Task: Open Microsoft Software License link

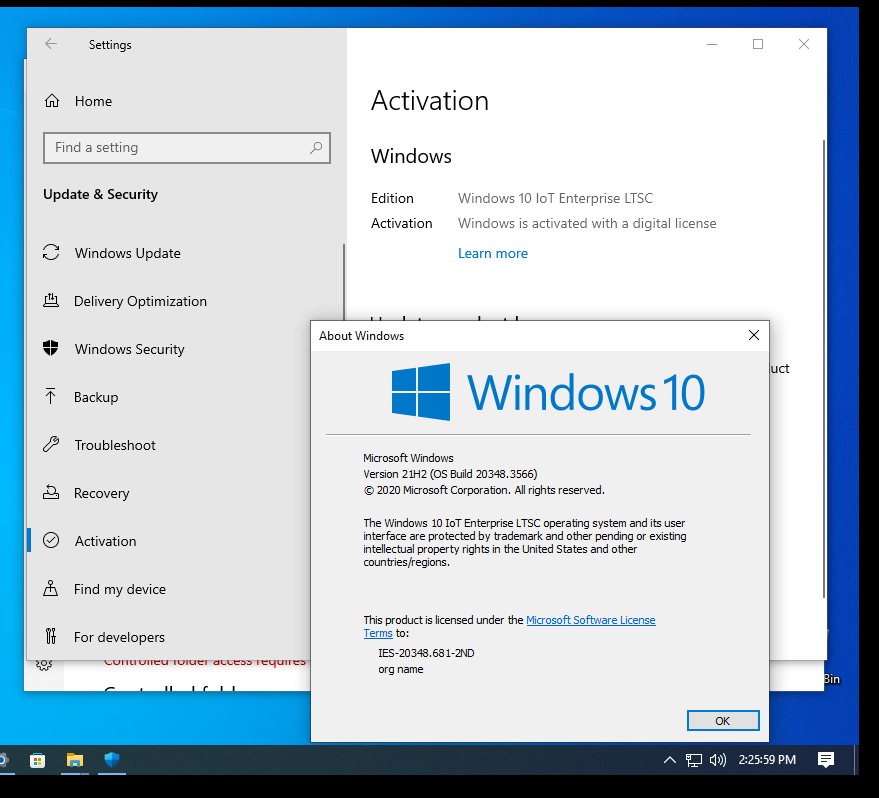Action: 591,620
